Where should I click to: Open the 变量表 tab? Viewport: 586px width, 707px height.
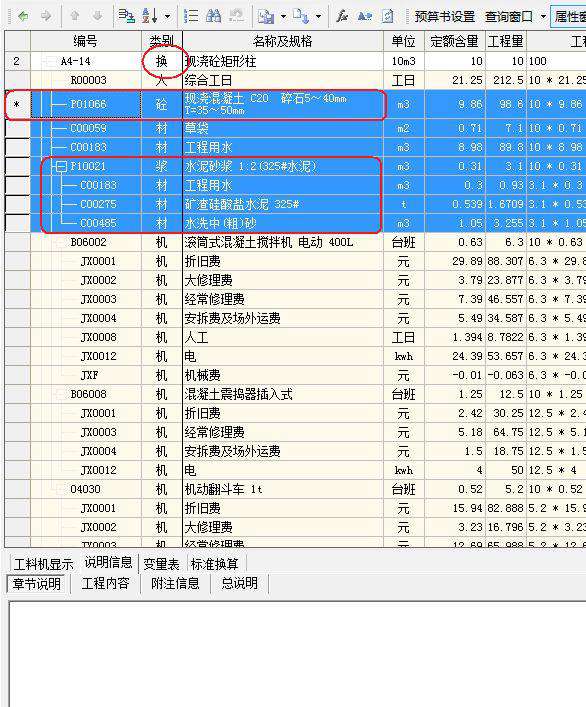[161, 564]
